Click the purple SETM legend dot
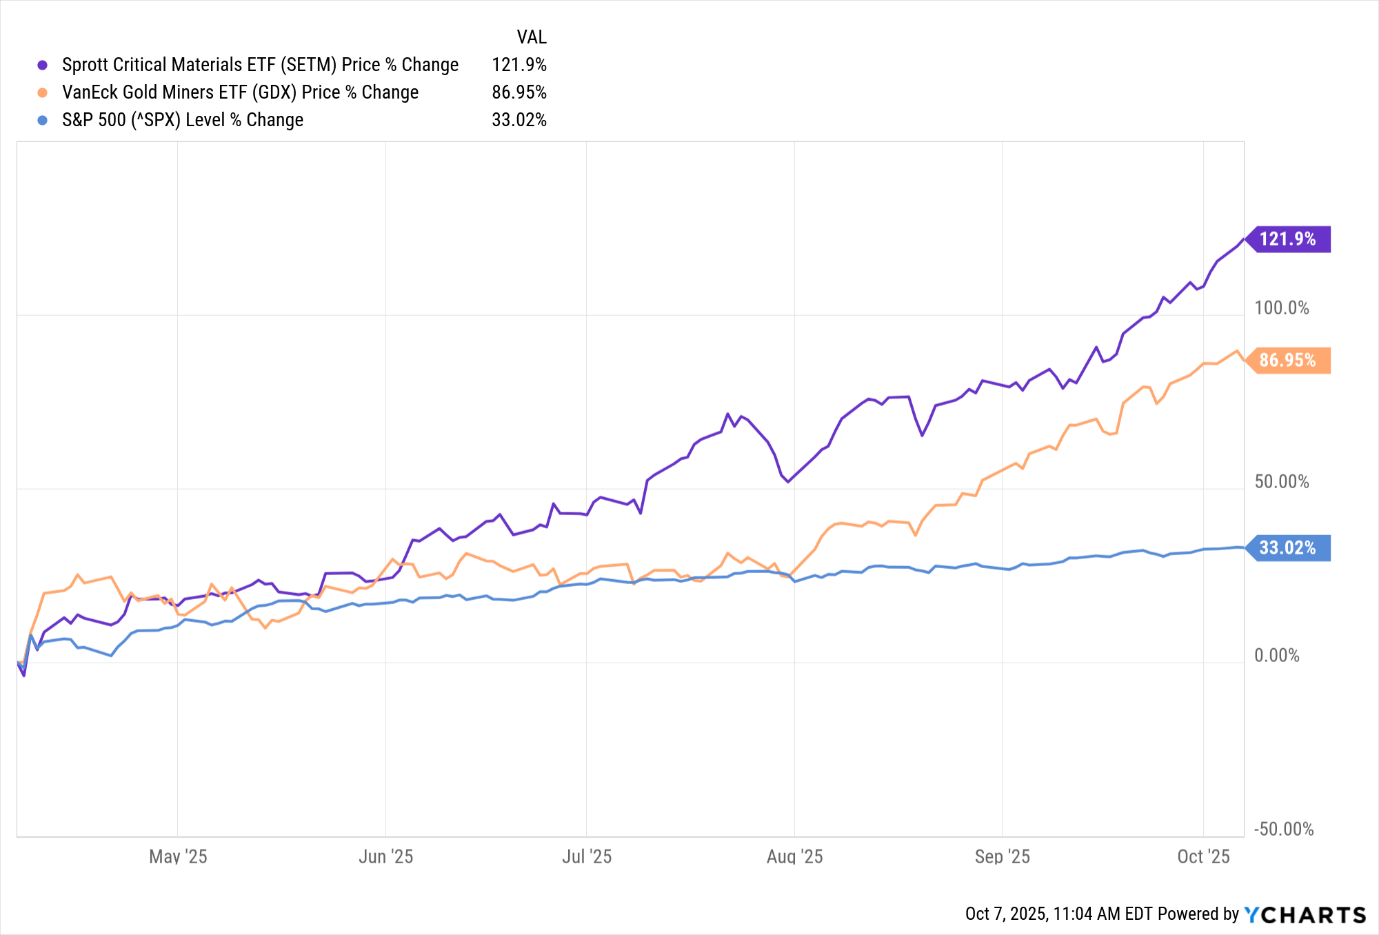Screen dimensions: 1379x935 (x=42, y=65)
